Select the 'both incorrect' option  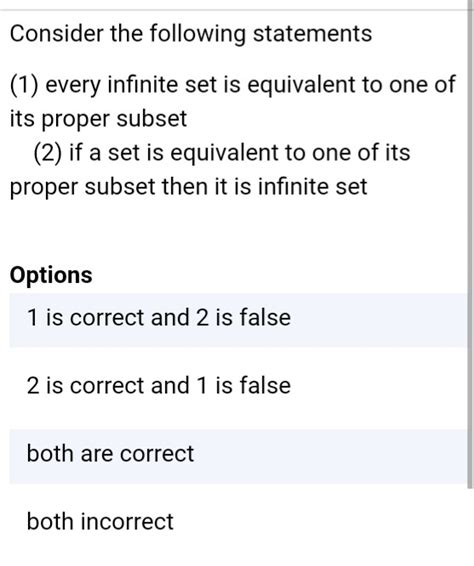click(238, 524)
